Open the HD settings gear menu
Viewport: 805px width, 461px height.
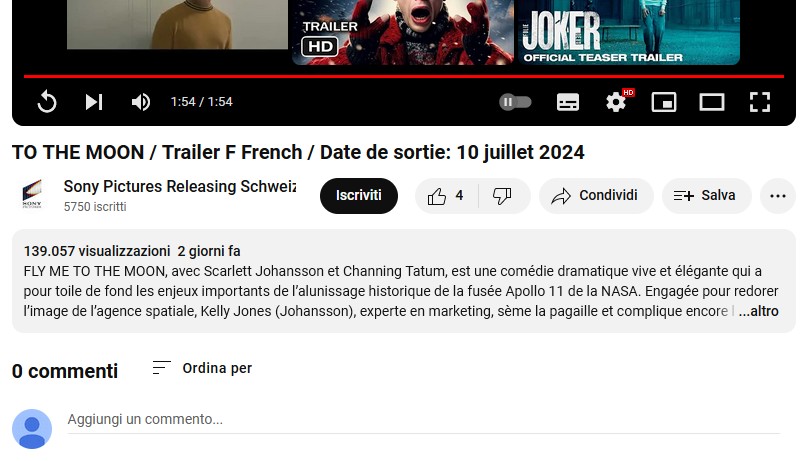pos(617,102)
